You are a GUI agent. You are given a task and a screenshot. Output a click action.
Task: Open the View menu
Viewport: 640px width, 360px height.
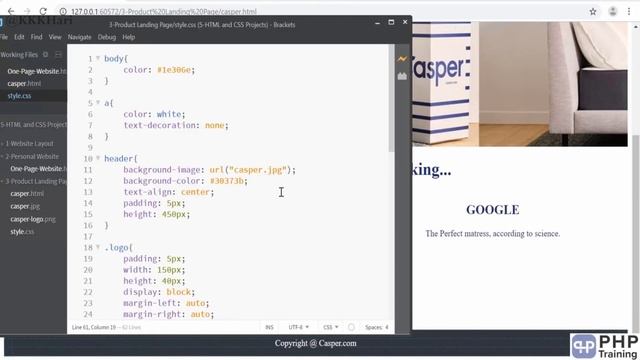pos(55,37)
